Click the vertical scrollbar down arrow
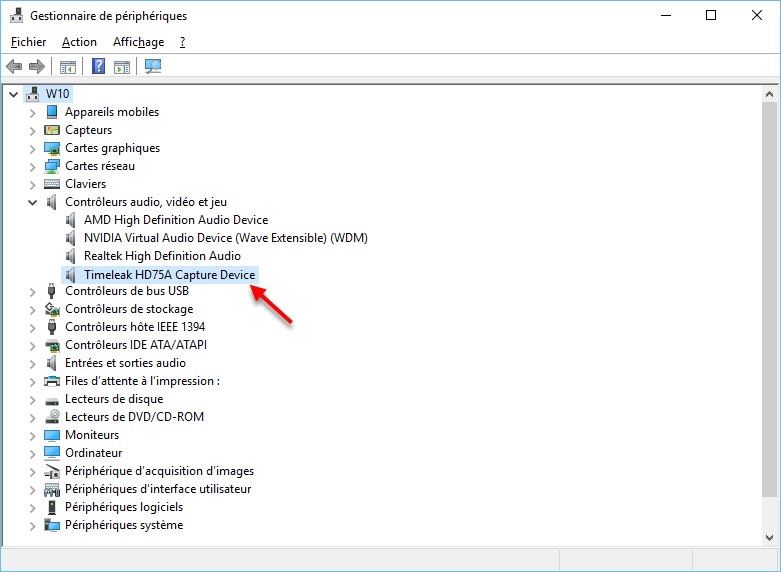 click(770, 537)
